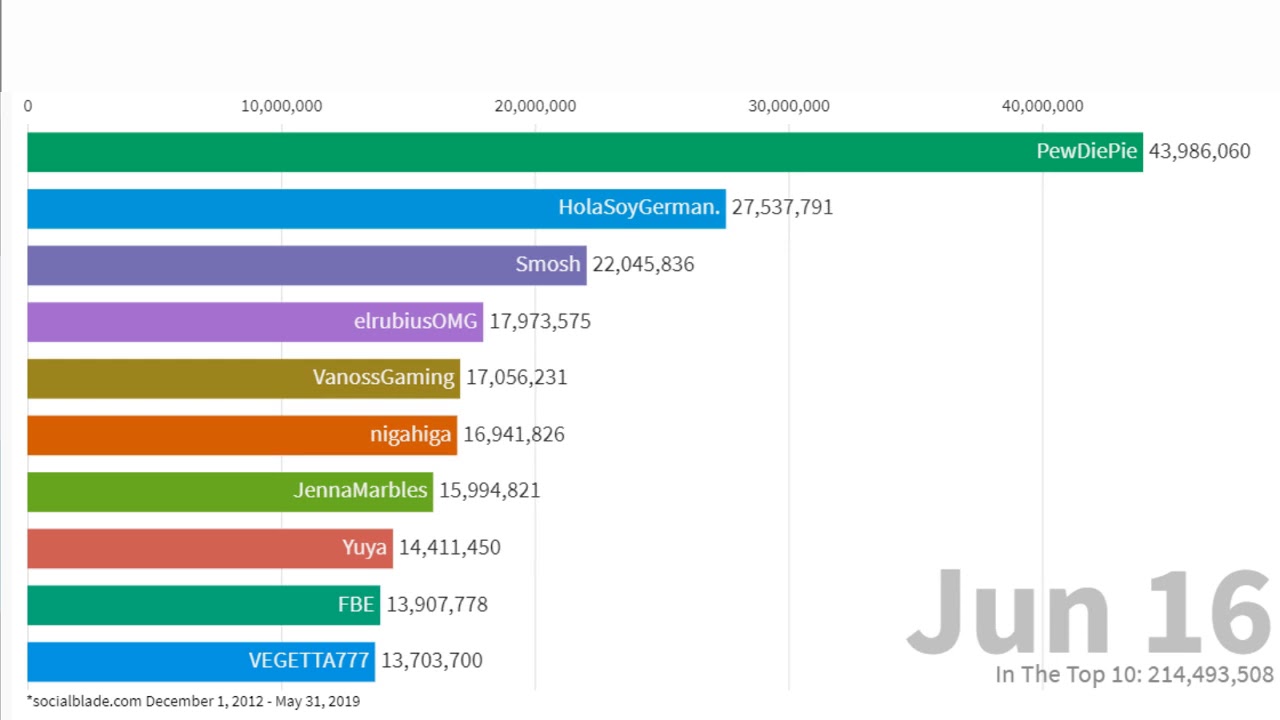The height and width of the screenshot is (720, 1280).
Task: Click the VanossGaming bar
Action: pyautogui.click(x=243, y=378)
